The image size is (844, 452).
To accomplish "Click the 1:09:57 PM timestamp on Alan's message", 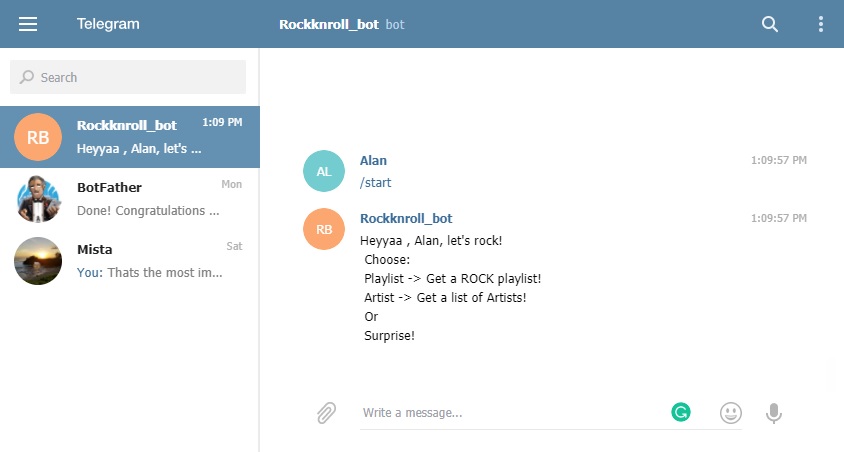I will (779, 160).
